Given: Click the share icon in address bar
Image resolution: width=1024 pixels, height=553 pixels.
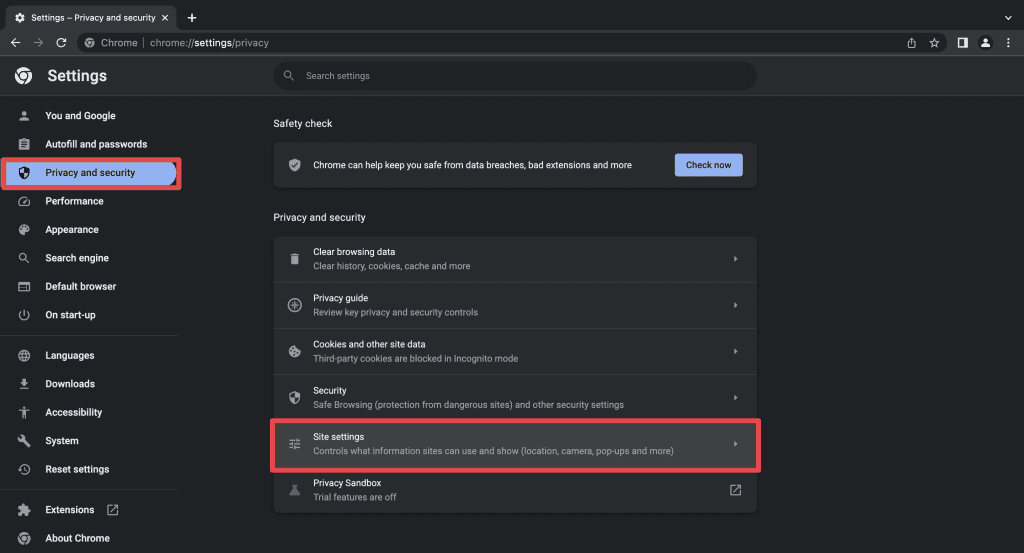Looking at the screenshot, I should coord(911,43).
